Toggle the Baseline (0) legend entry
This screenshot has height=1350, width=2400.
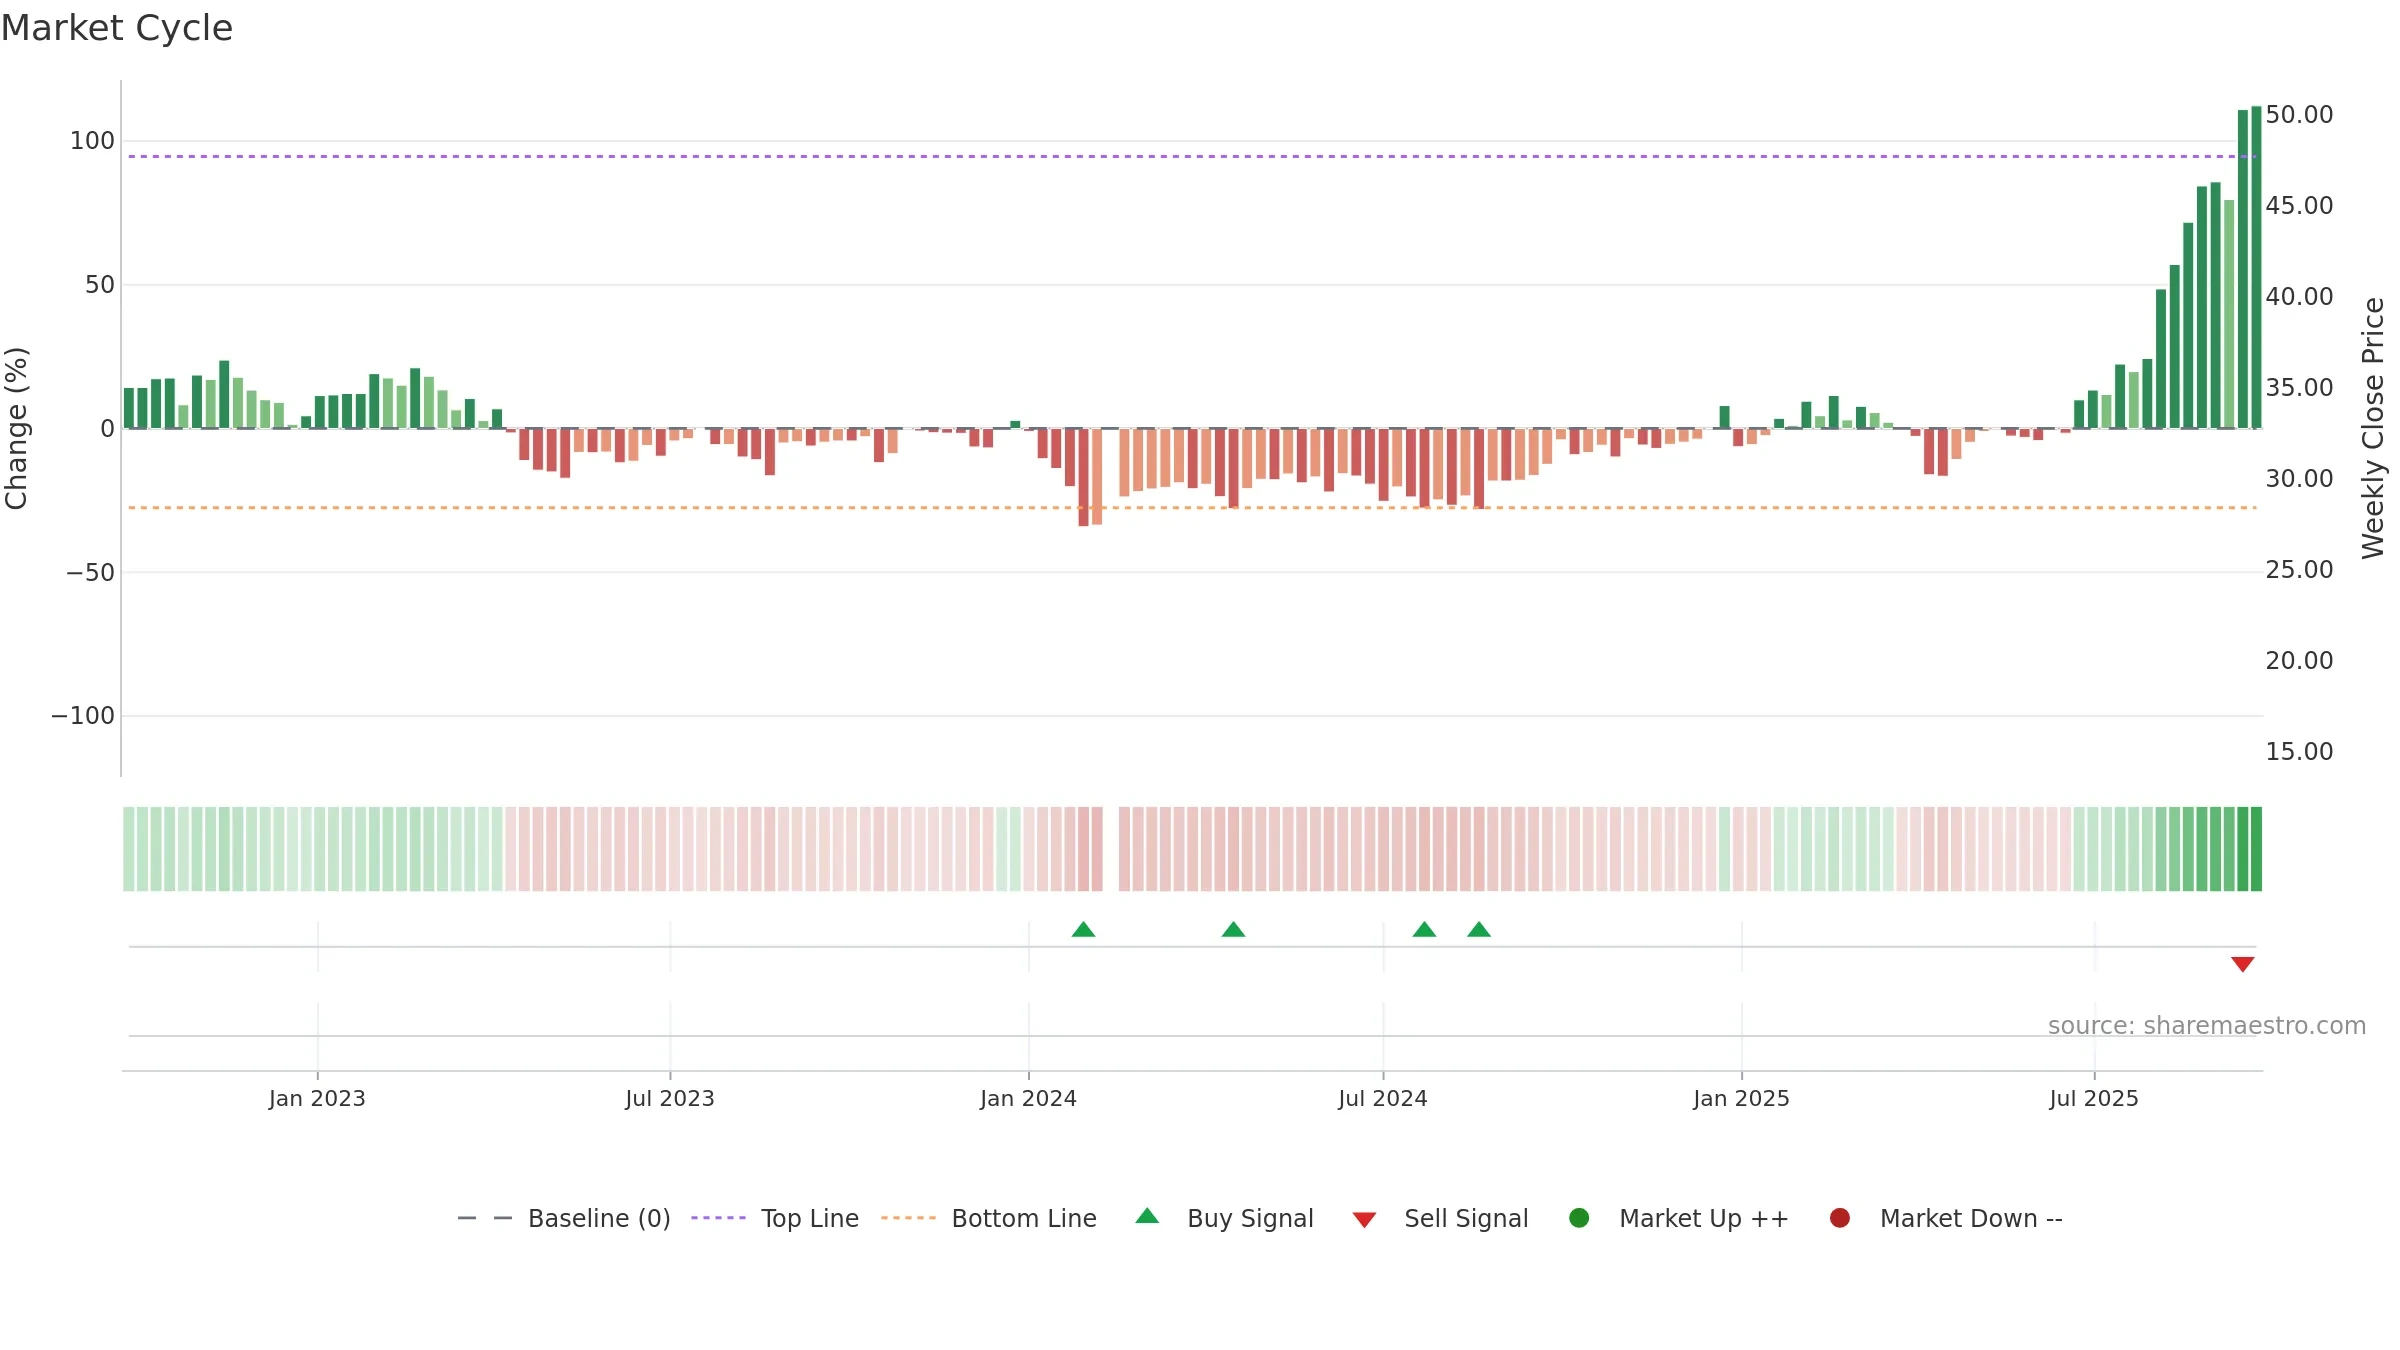[x=564, y=1218]
